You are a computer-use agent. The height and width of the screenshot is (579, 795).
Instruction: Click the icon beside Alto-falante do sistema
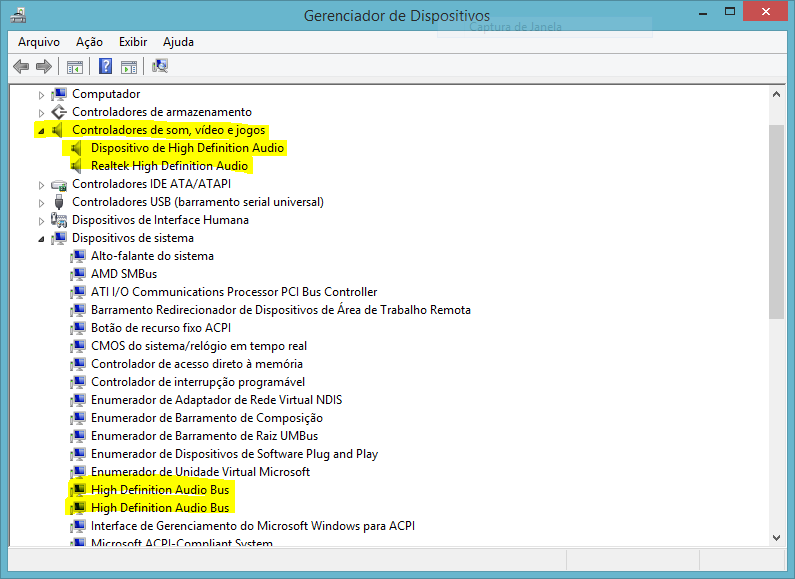click(78, 256)
